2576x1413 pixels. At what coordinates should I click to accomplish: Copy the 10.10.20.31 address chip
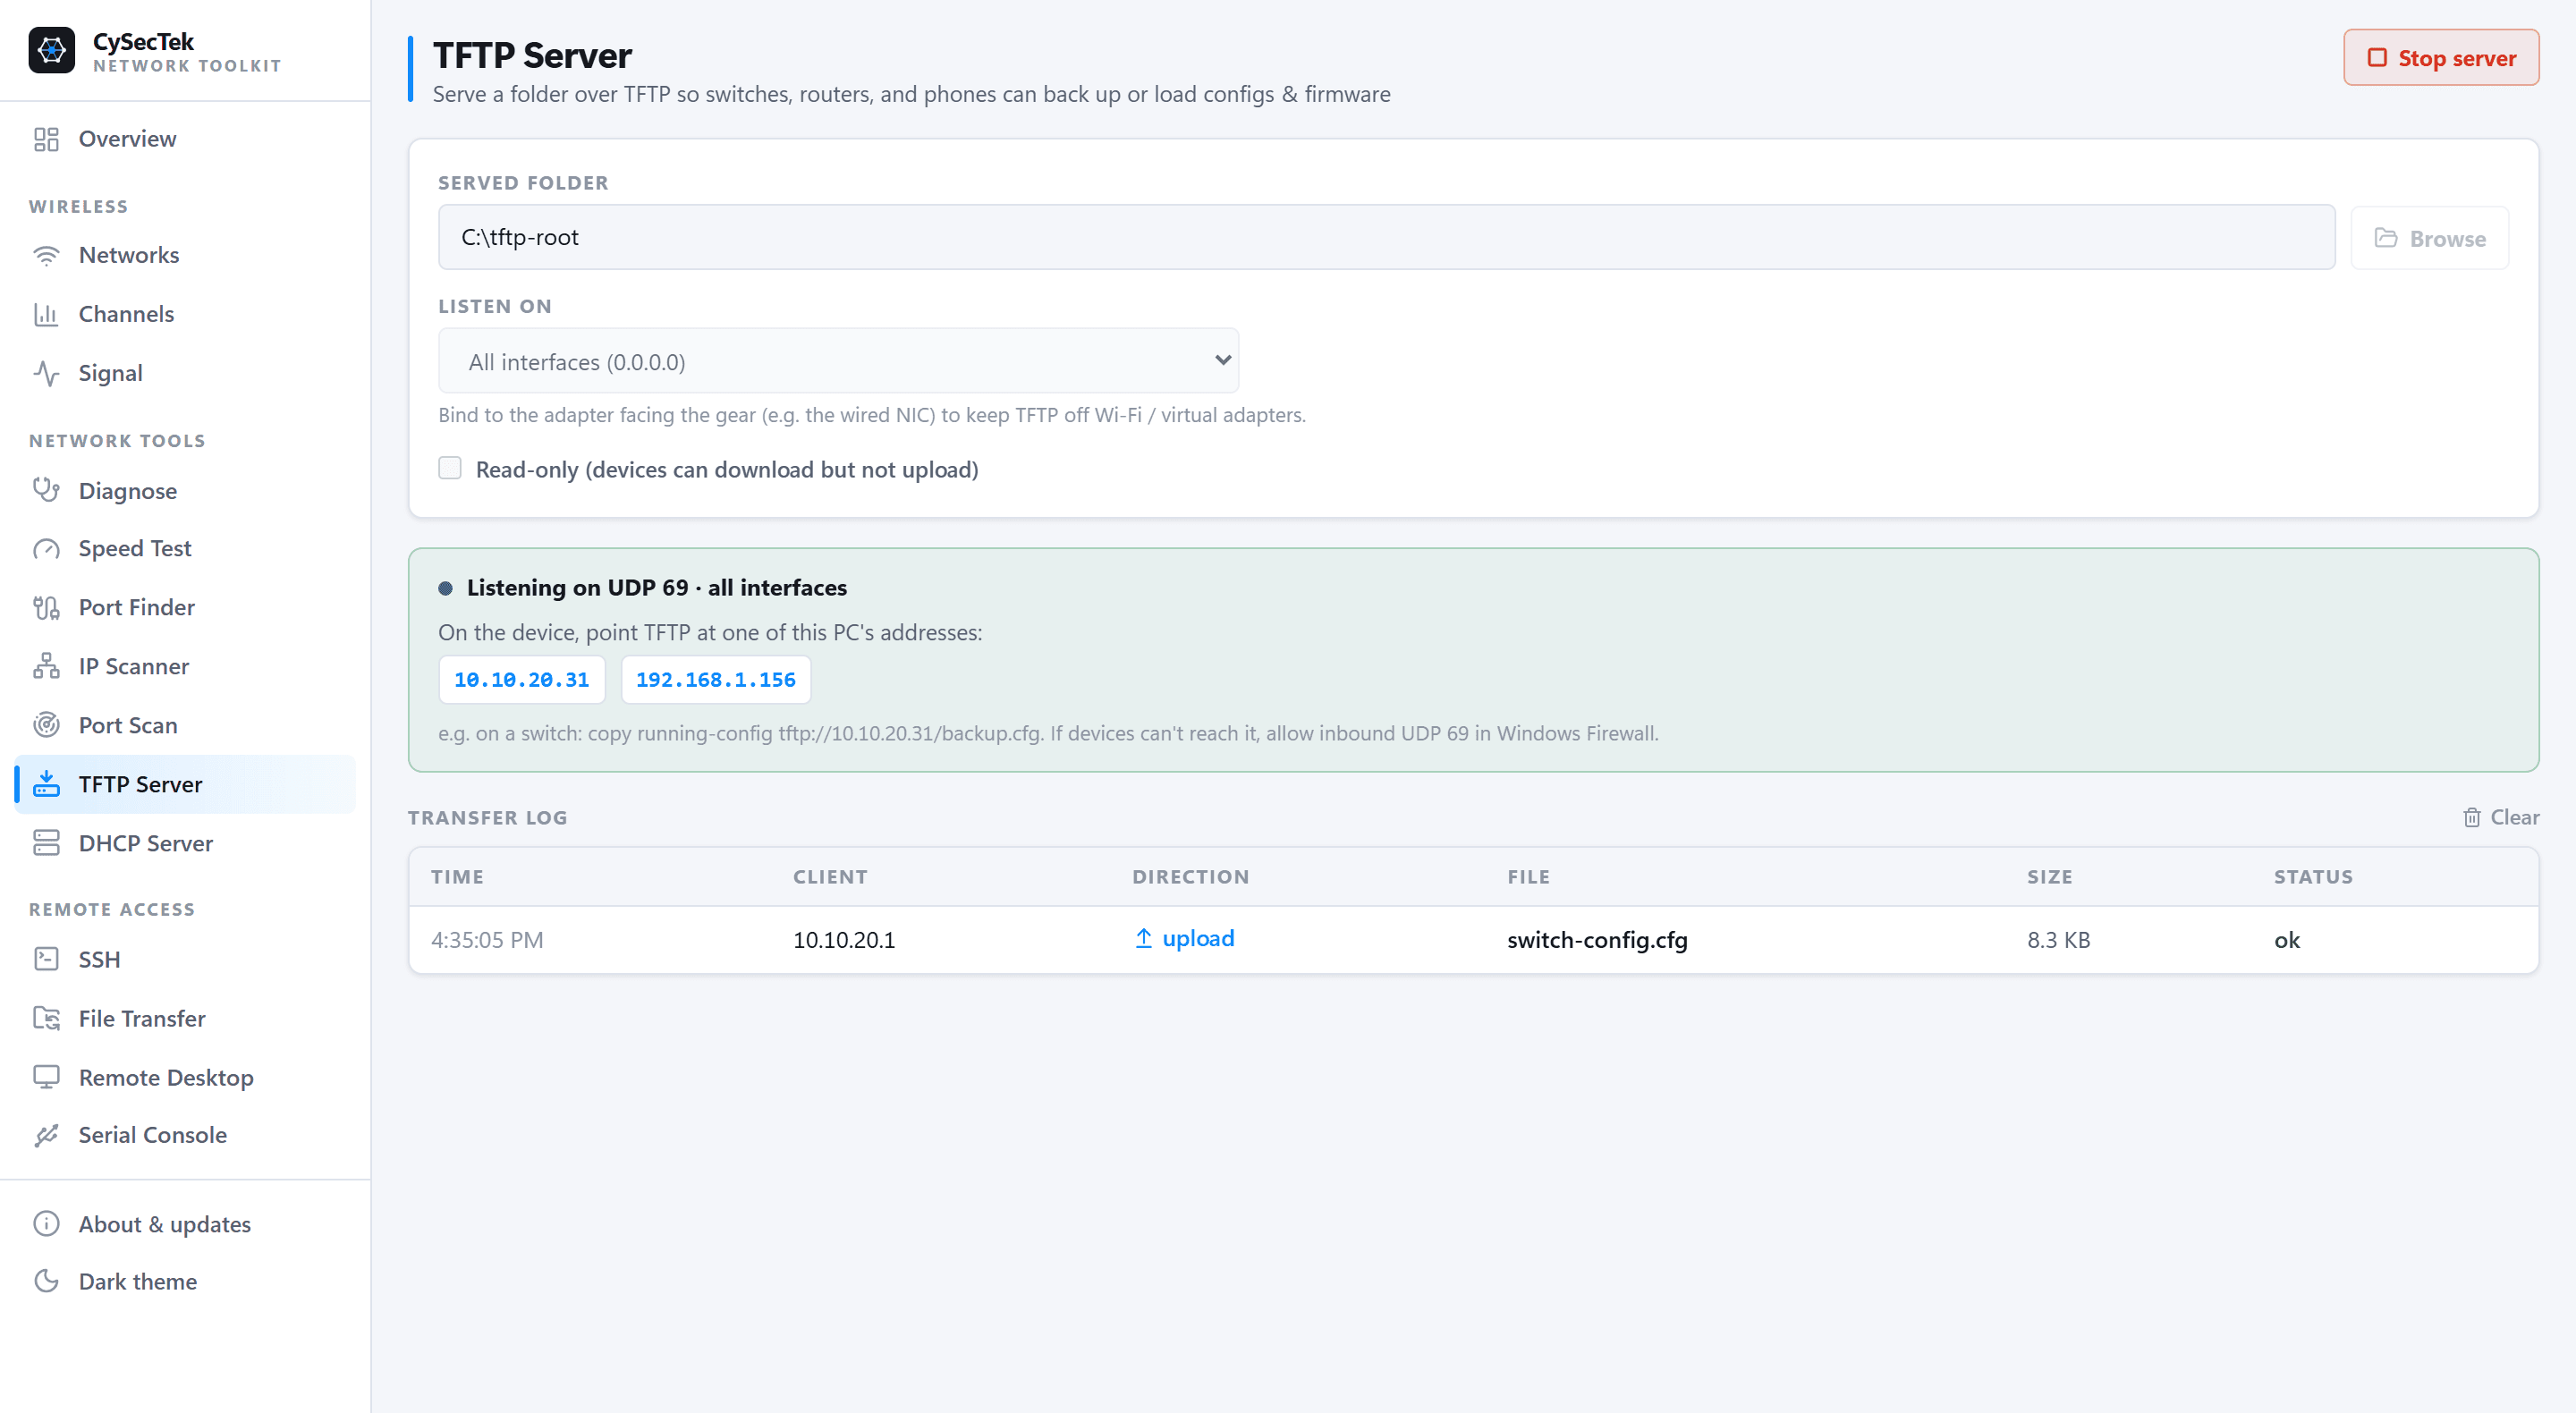tap(522, 680)
